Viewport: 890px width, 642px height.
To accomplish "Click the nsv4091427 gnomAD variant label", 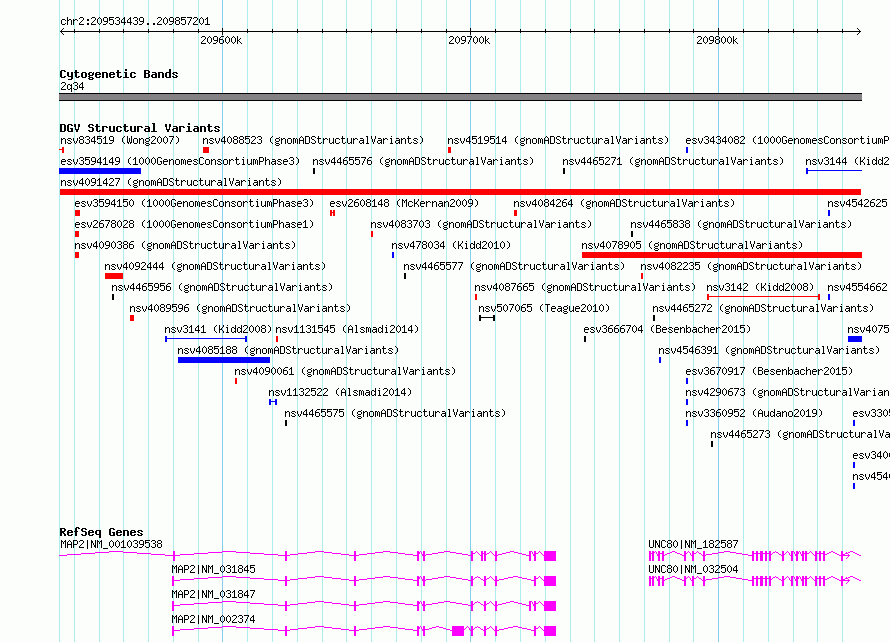I will click(171, 182).
